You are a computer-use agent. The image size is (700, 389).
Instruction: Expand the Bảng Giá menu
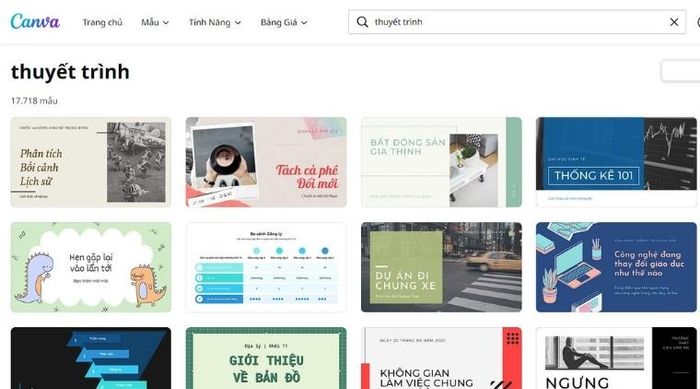(284, 22)
